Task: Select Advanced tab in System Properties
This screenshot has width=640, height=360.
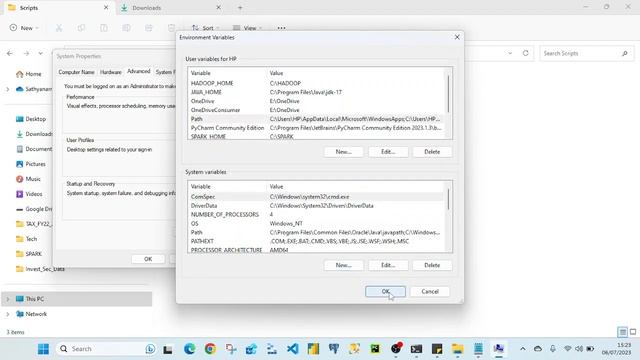Action: click(138, 71)
